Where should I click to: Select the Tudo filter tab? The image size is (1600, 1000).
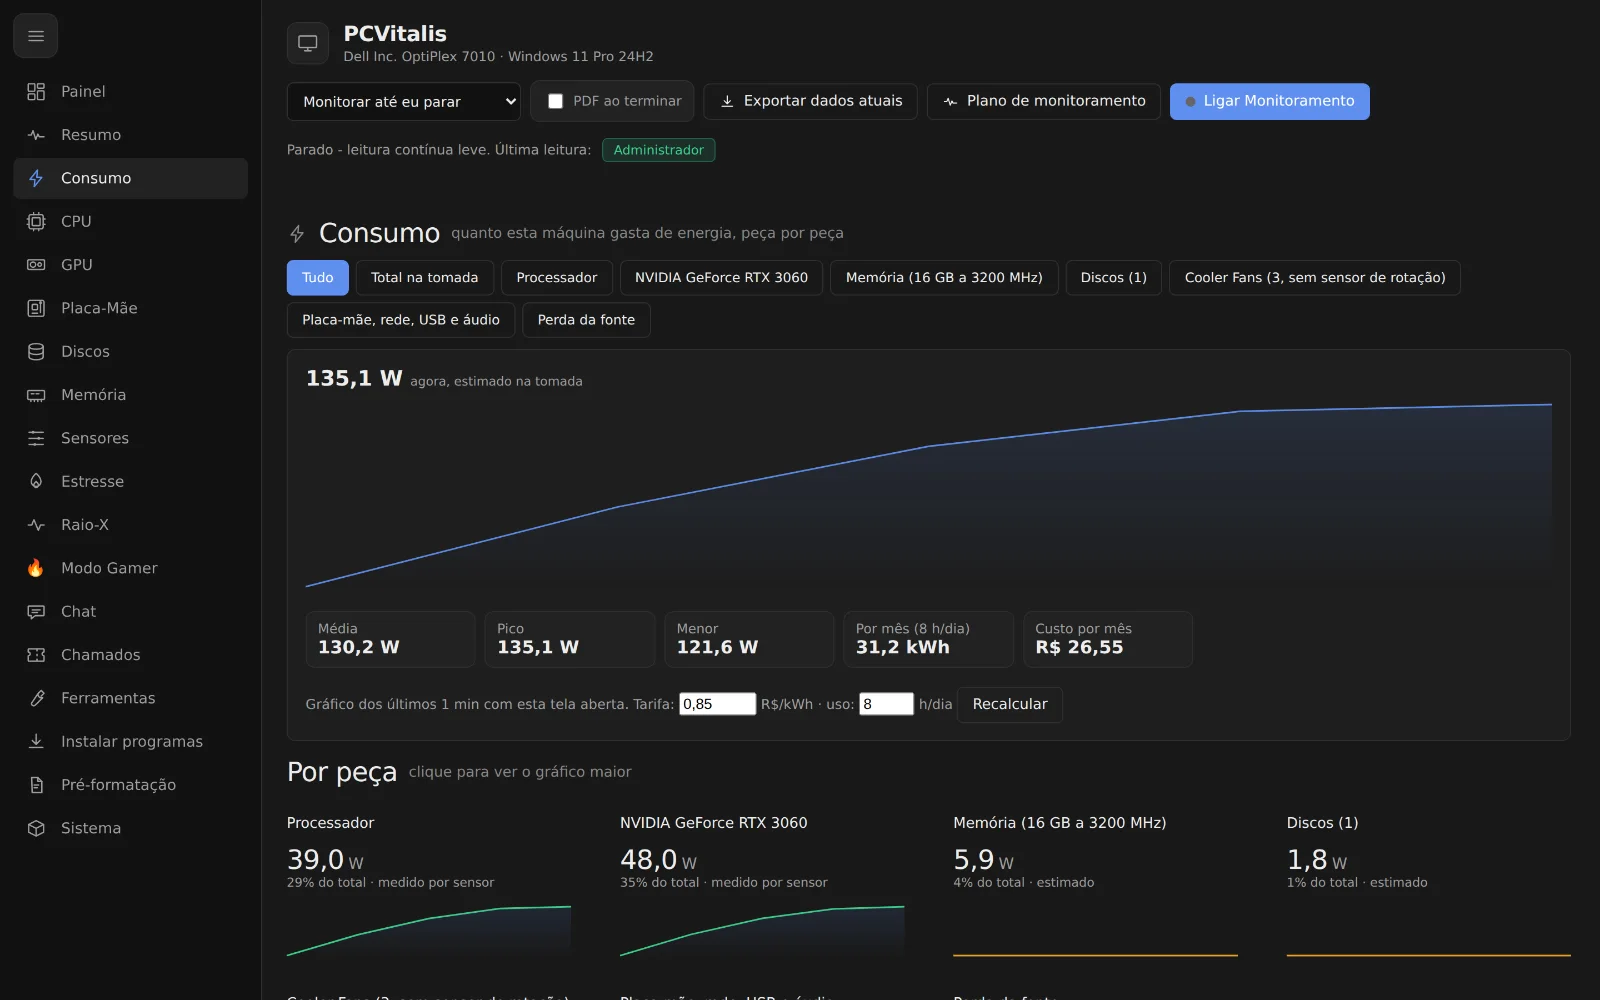[x=318, y=278]
